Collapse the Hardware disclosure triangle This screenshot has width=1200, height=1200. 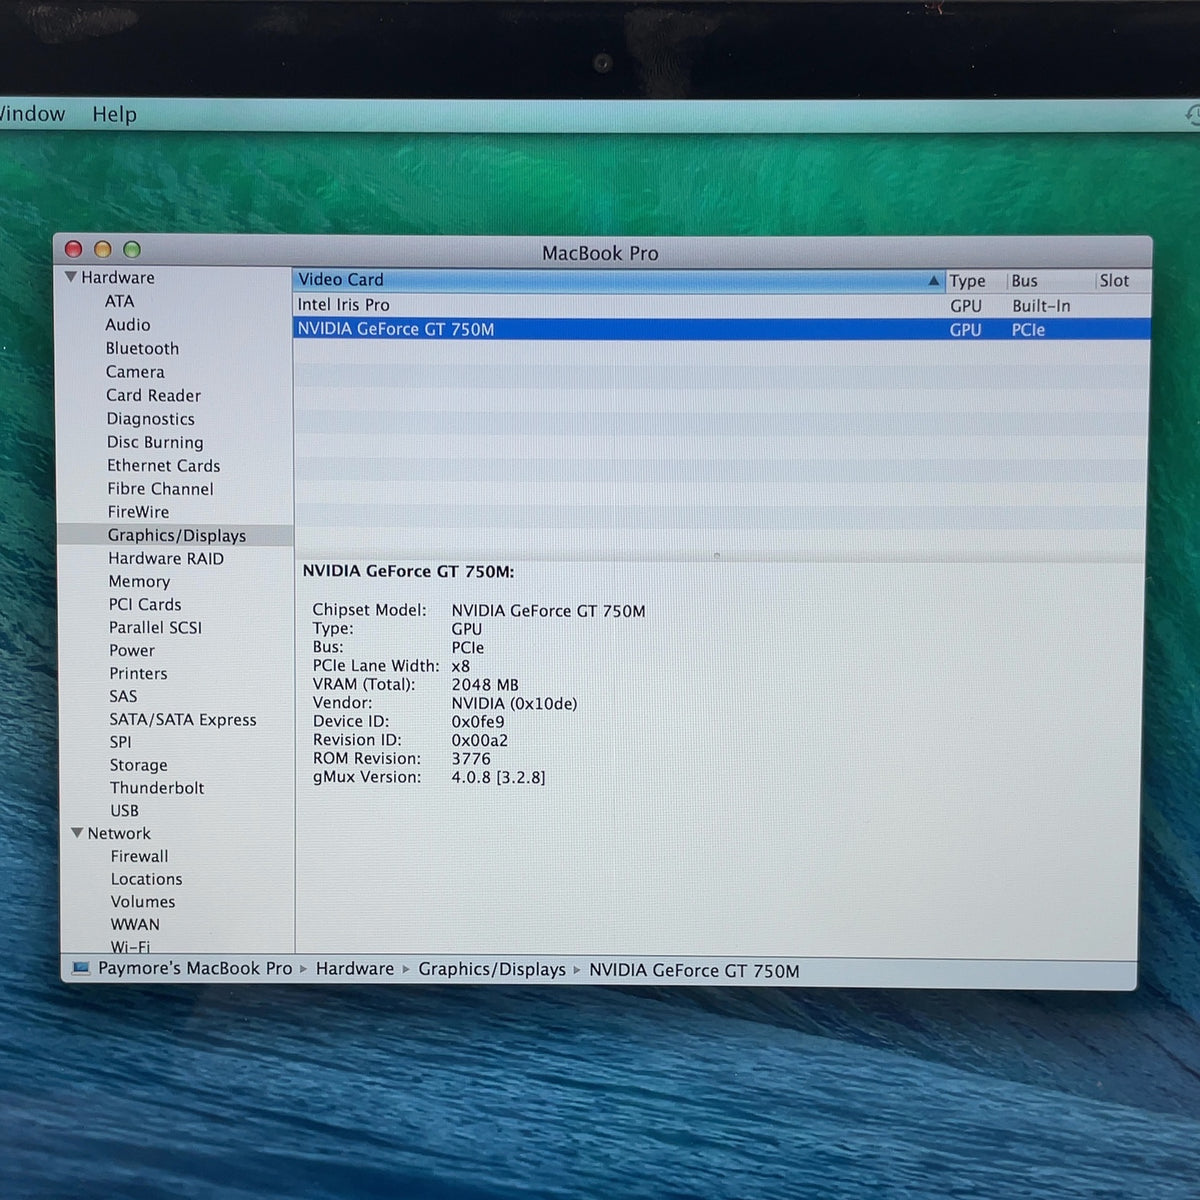point(71,277)
